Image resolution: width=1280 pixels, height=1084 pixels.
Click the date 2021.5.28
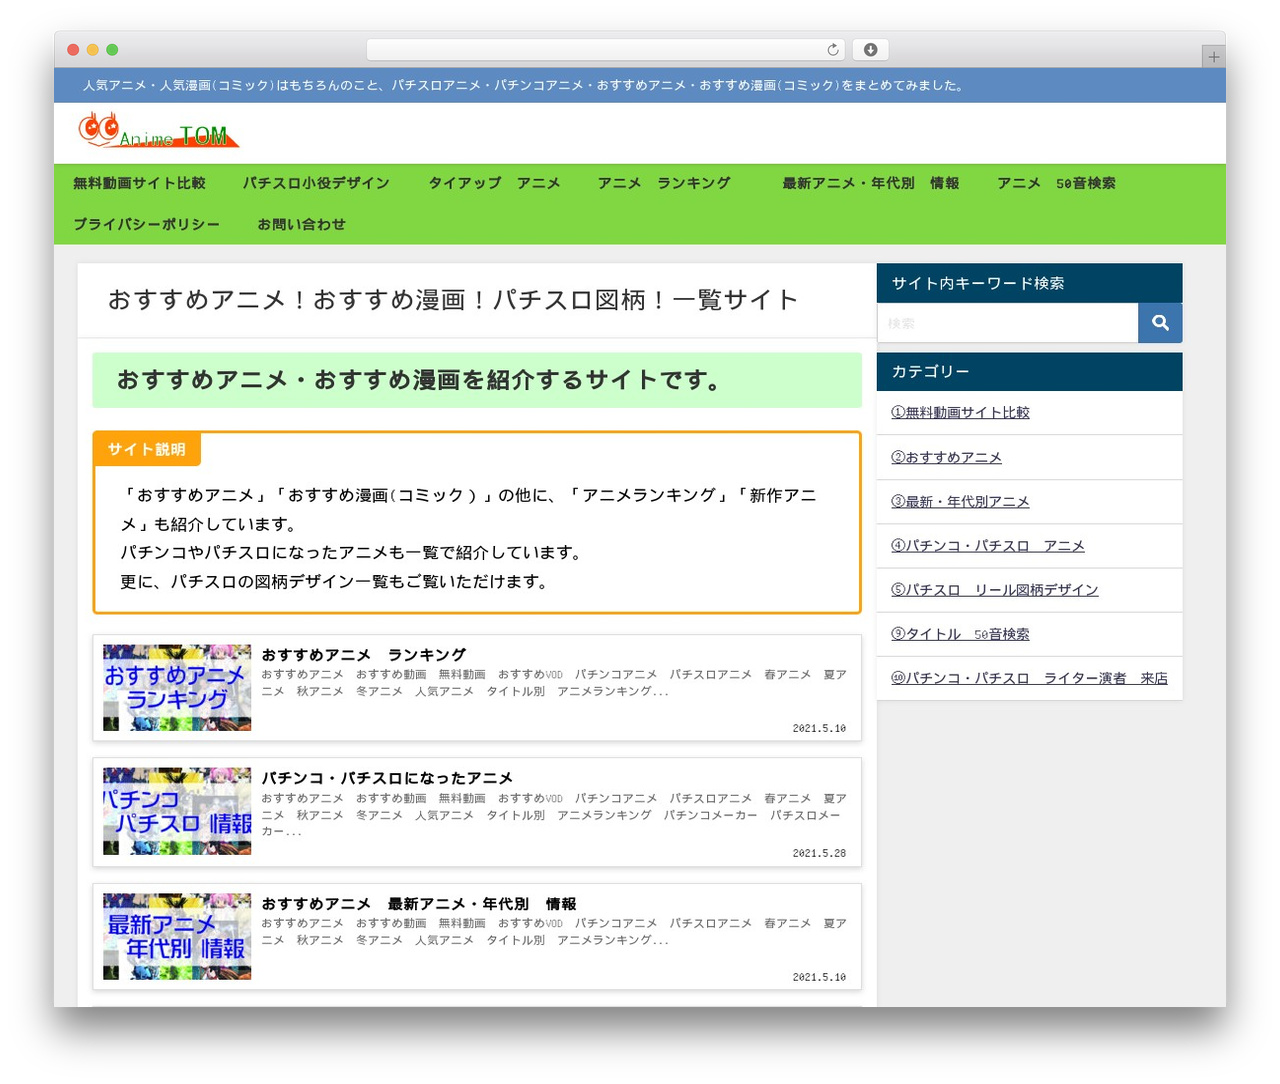(819, 853)
